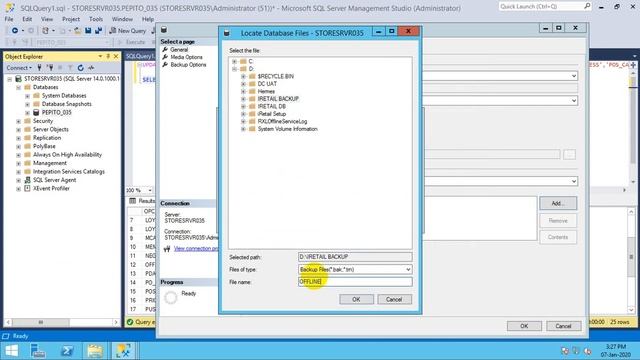Collapse the D: drive in file tree
This screenshot has width=640, height=360.
click(234, 69)
